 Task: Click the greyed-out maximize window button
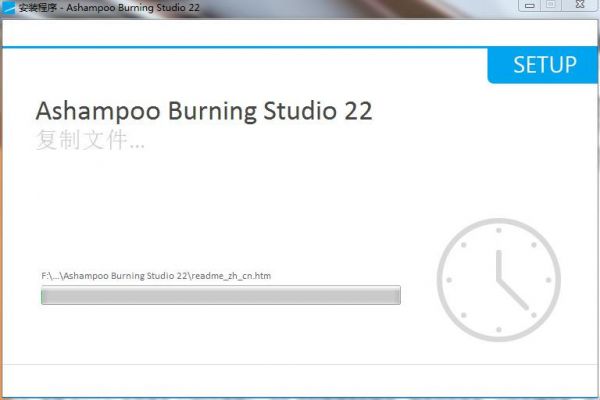click(551, 5)
